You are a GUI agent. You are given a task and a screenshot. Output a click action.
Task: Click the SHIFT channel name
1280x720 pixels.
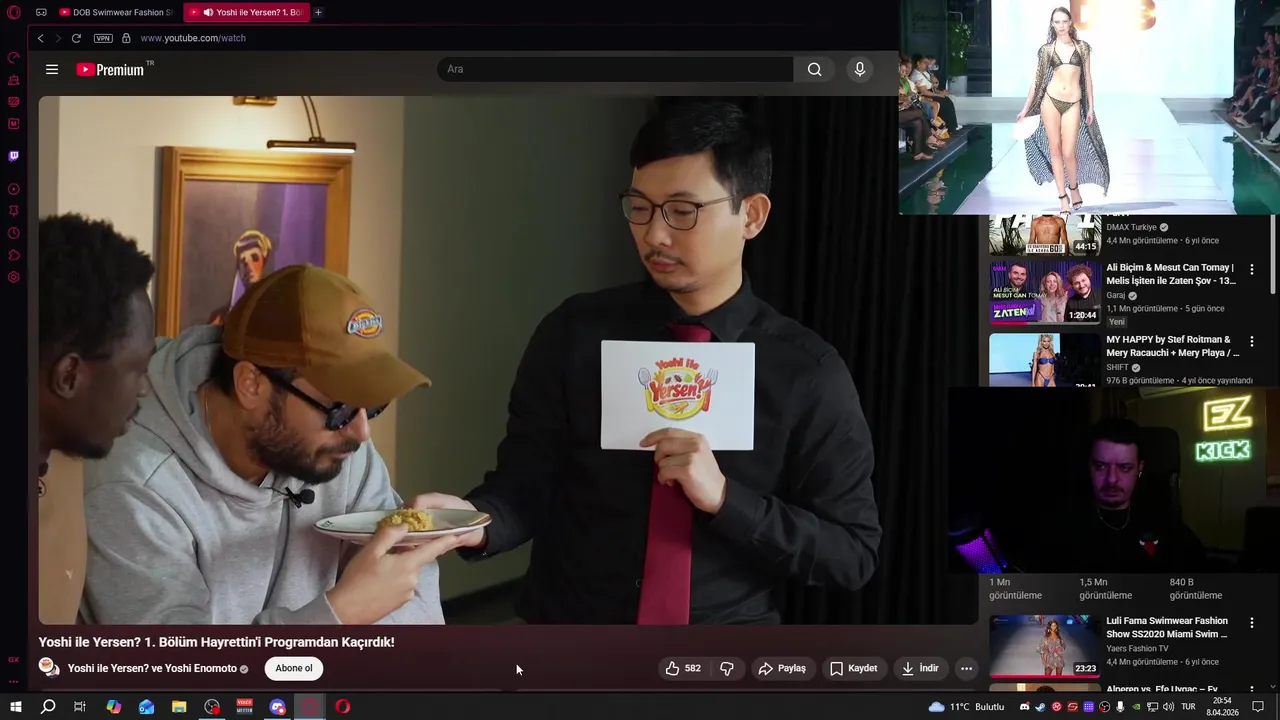click(1116, 368)
